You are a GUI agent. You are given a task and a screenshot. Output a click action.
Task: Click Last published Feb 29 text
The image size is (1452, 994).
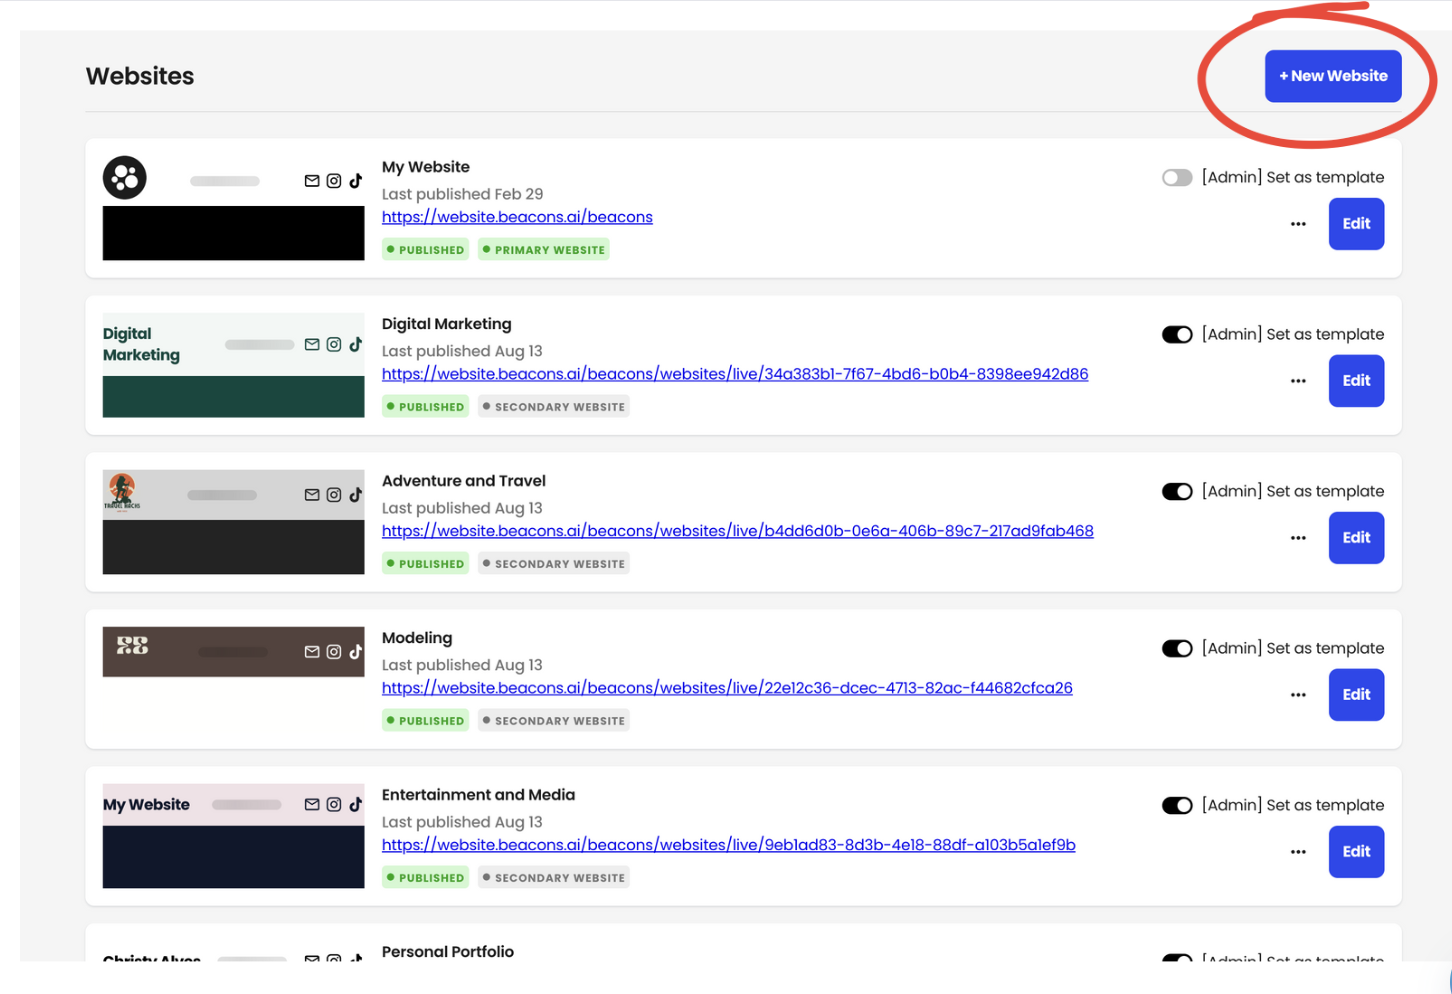462,194
